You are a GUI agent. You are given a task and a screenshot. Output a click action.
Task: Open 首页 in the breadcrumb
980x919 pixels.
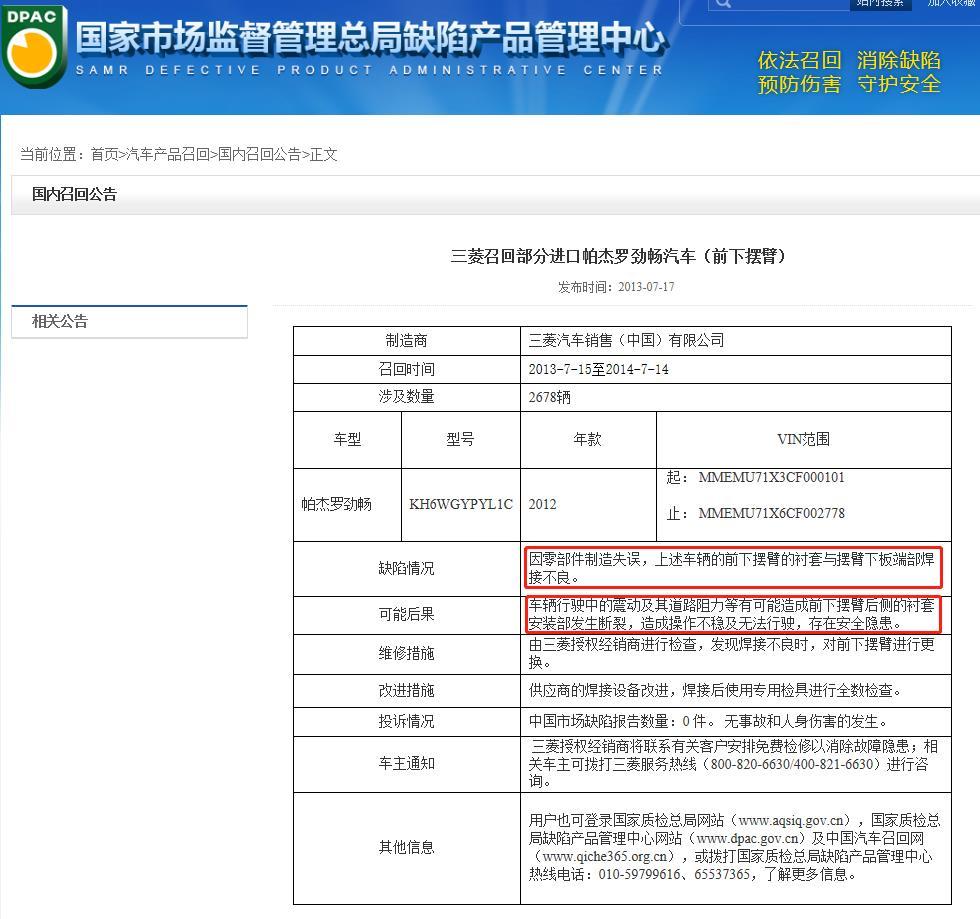click(104, 154)
